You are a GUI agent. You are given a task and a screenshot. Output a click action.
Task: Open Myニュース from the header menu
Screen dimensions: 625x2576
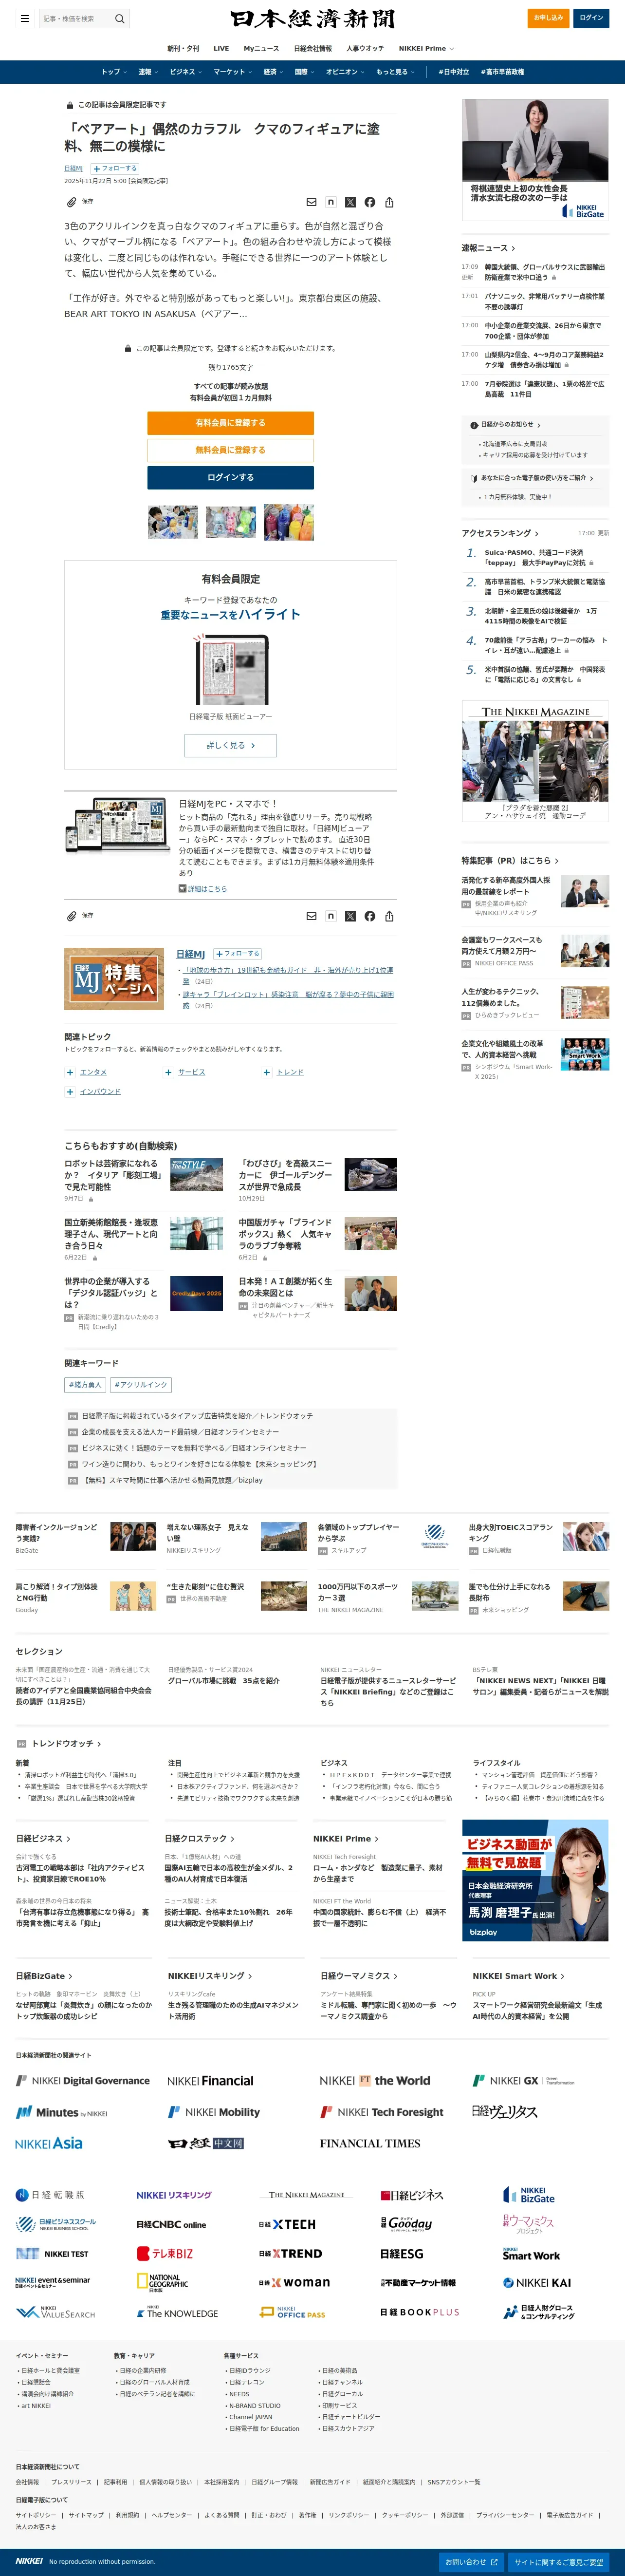[262, 48]
